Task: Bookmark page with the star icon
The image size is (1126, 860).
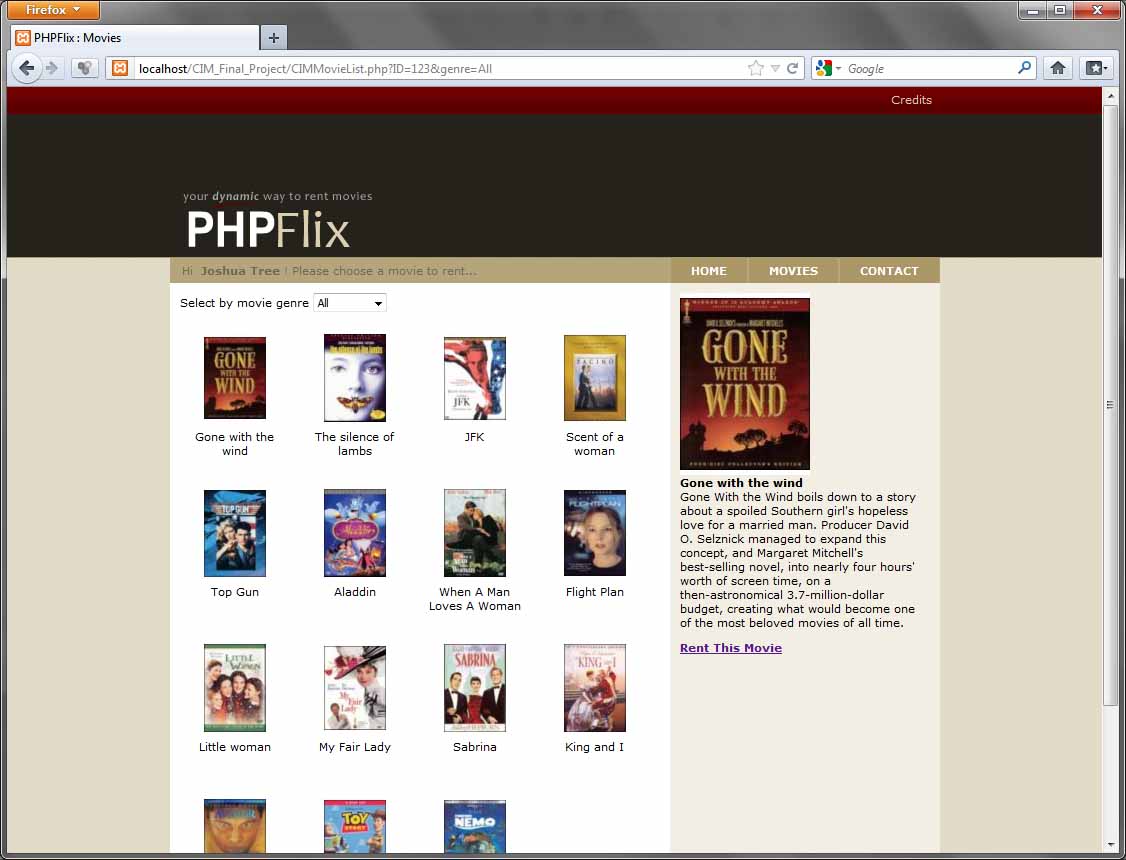Action: [756, 68]
